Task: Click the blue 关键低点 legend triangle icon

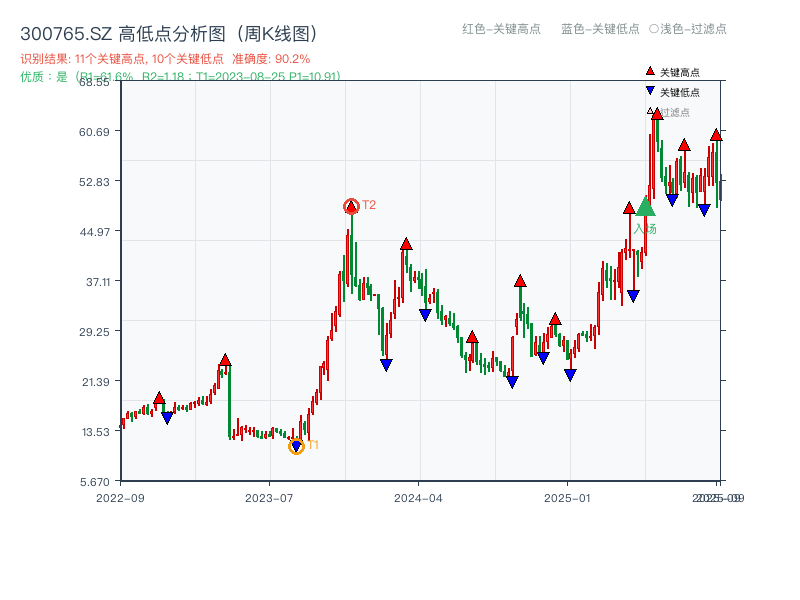Action: 650,90
